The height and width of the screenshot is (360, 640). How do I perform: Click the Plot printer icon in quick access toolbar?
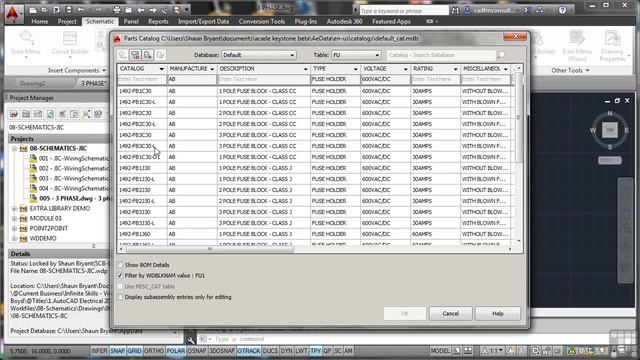click(117, 10)
